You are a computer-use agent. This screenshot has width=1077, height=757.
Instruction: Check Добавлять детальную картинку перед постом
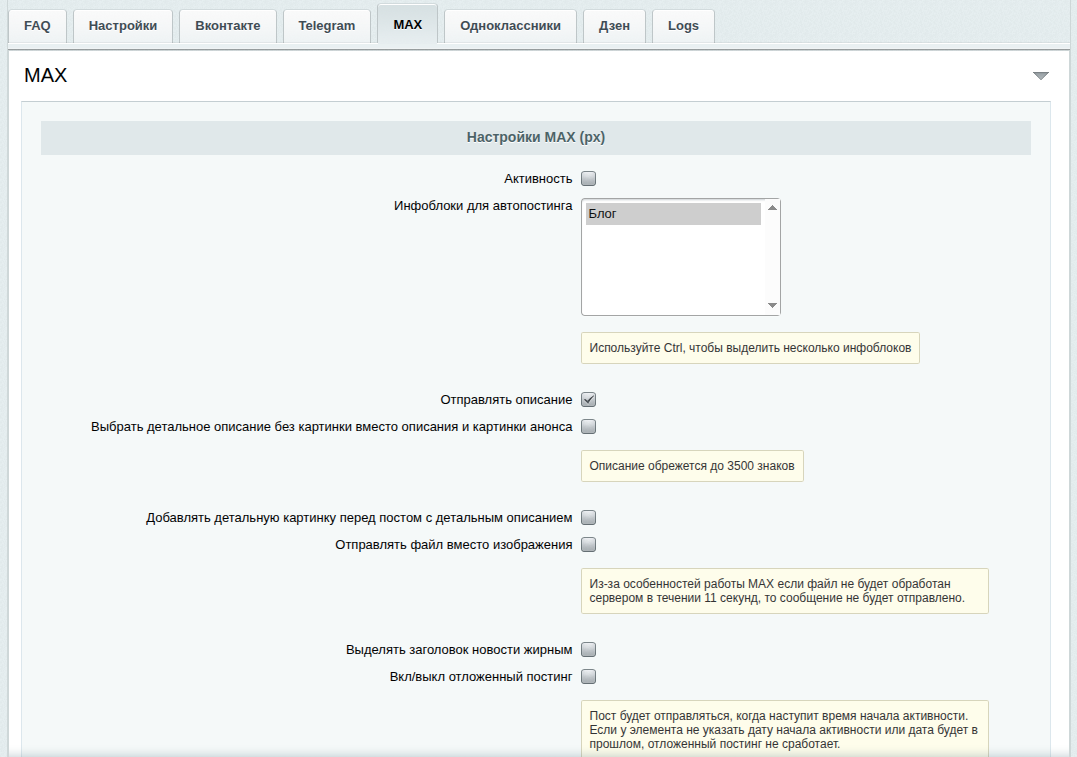coord(589,518)
